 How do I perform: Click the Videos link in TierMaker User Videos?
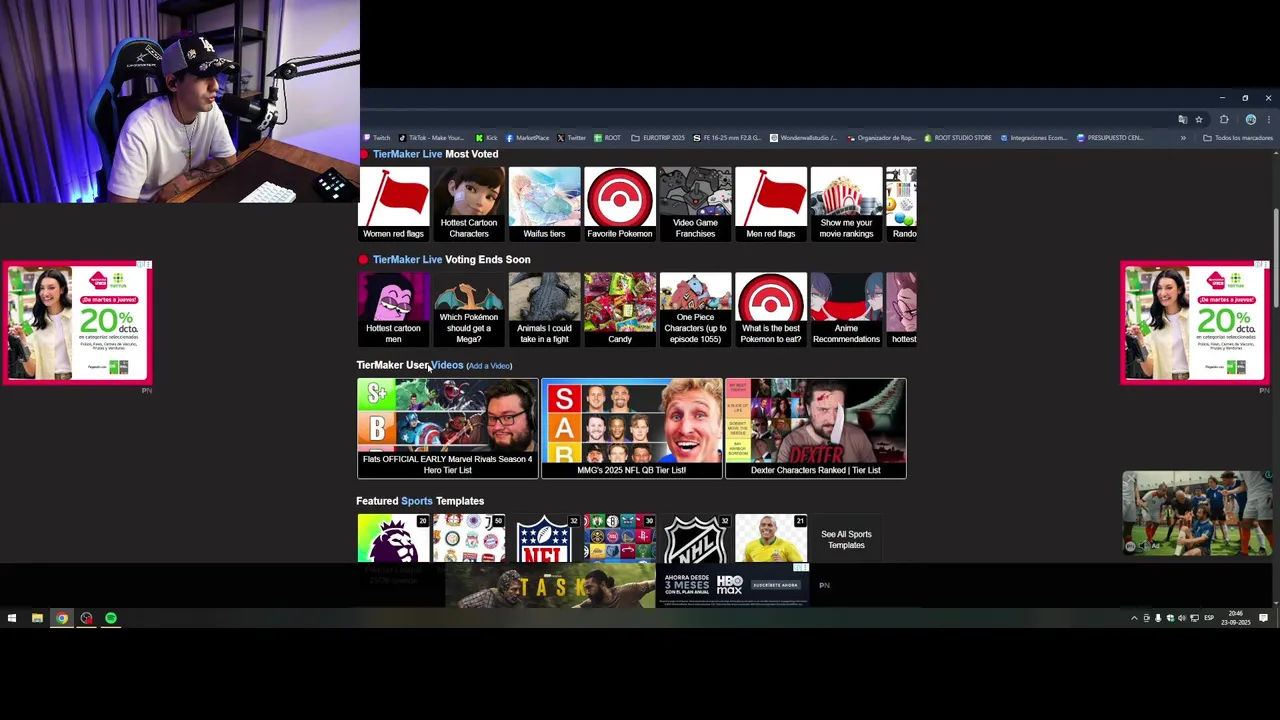click(x=447, y=365)
